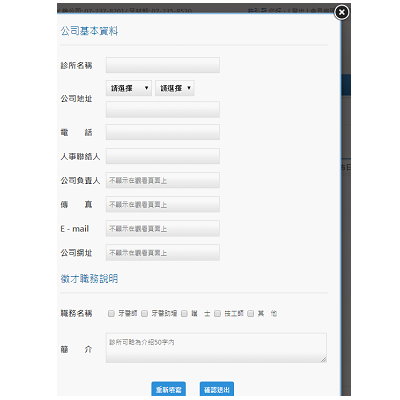Click the address text field below dropdowns

pos(163,110)
